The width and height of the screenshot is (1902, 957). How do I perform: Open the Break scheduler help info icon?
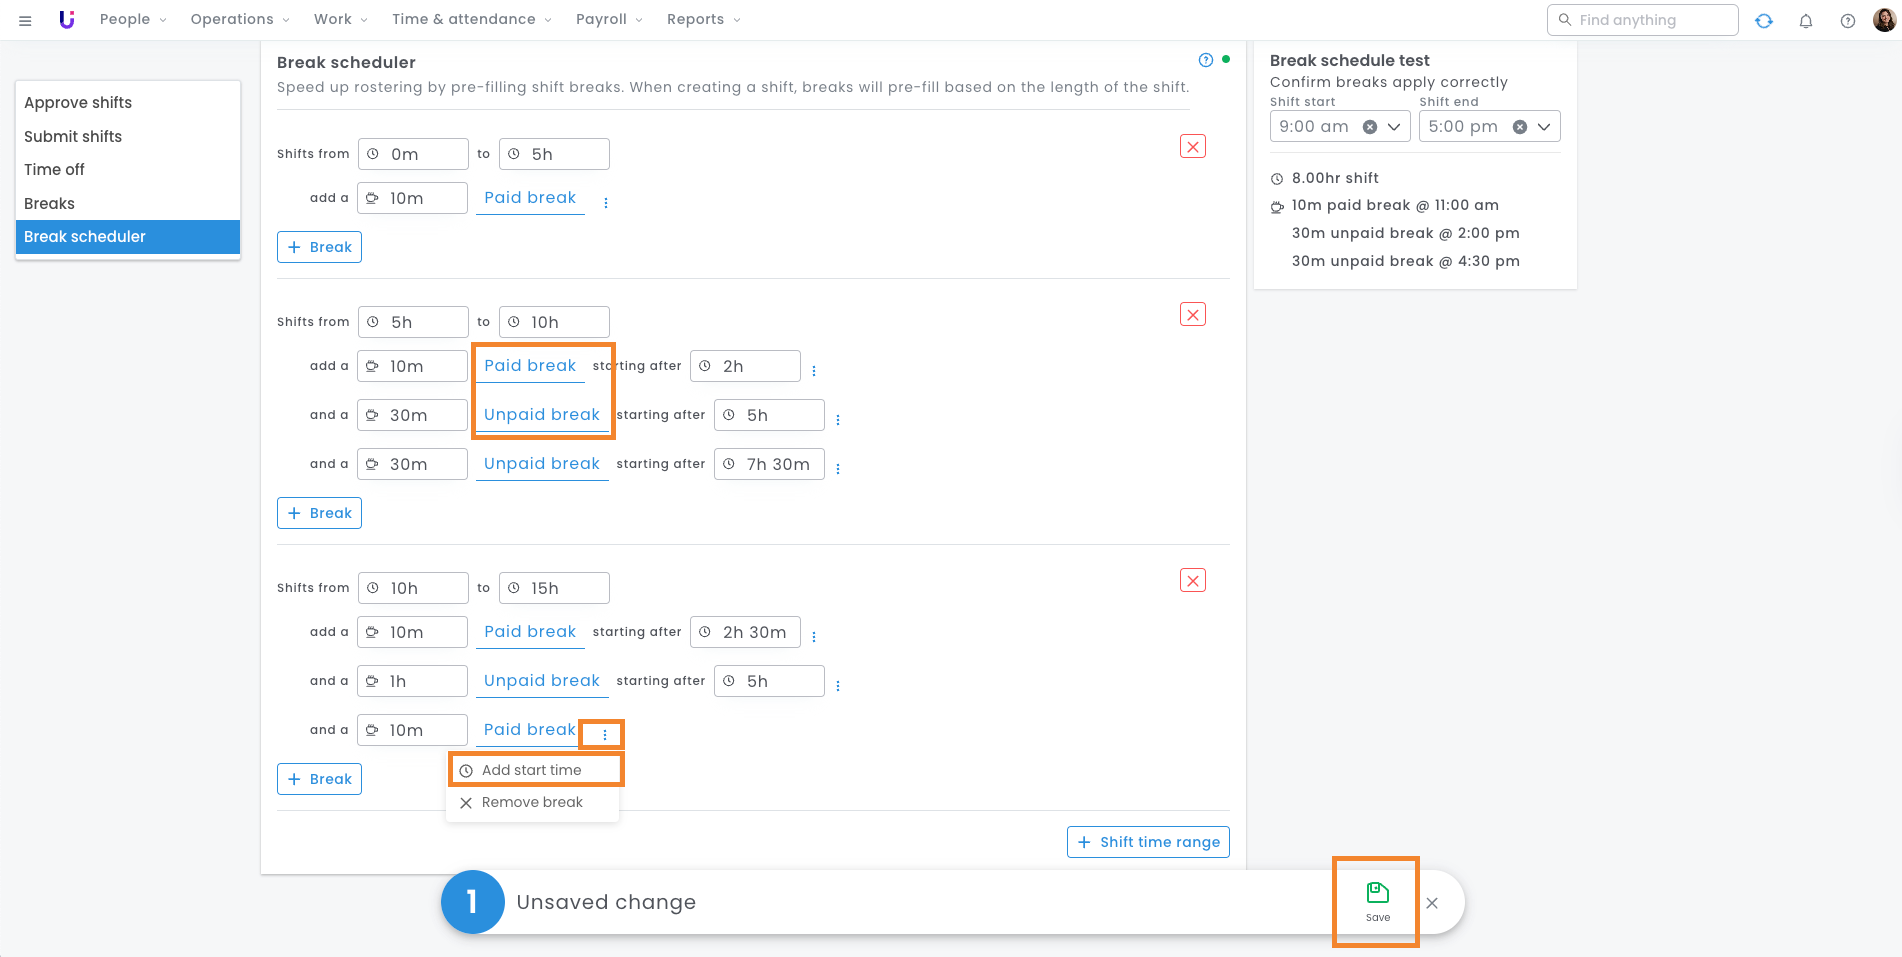point(1206,60)
